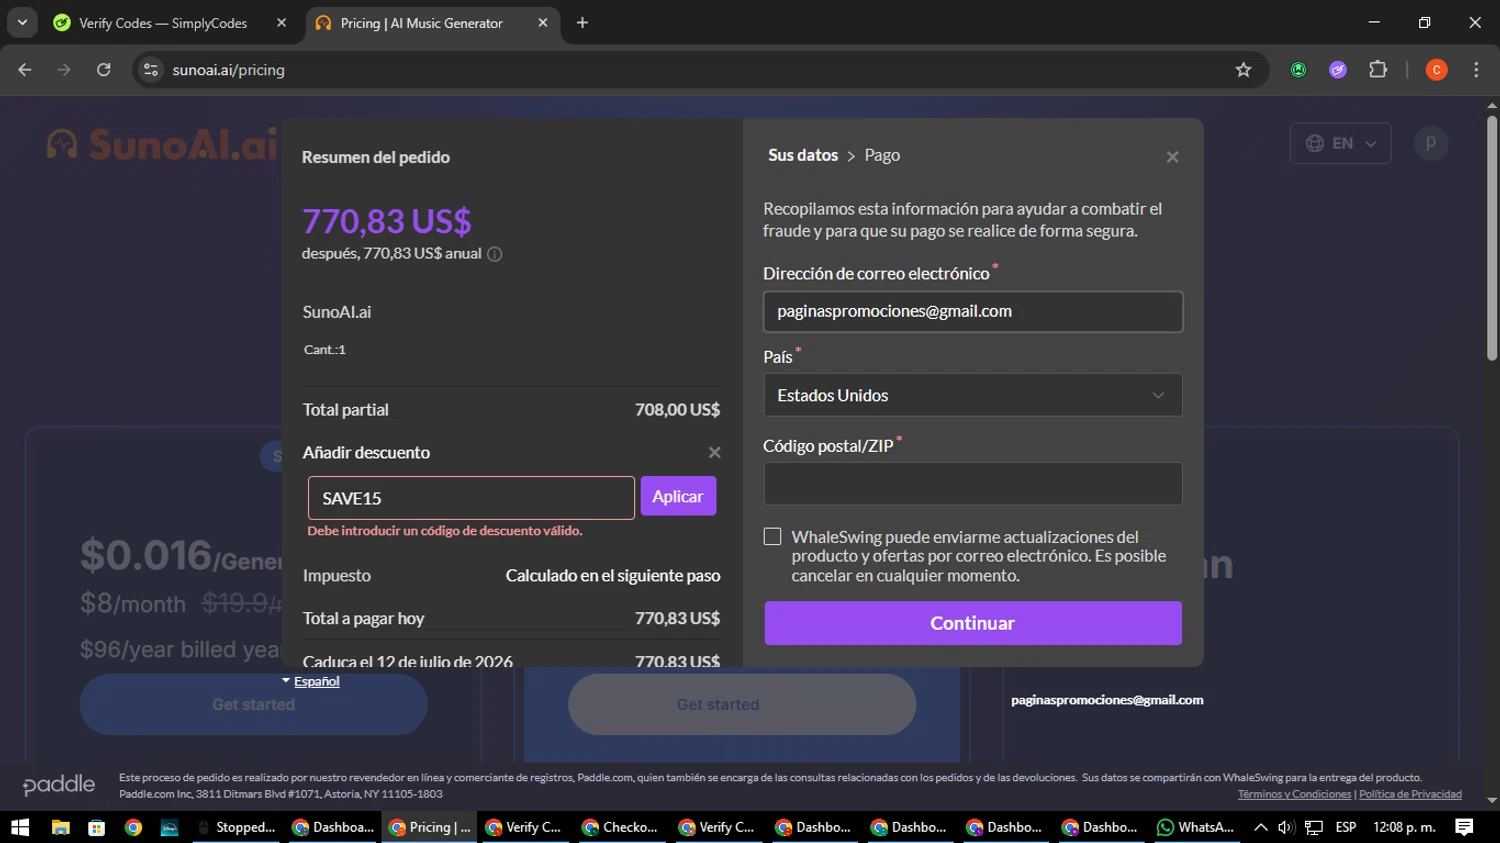This screenshot has height=843, width=1500.
Task: Click the scrollbar up arrow
Action: 1492,104
